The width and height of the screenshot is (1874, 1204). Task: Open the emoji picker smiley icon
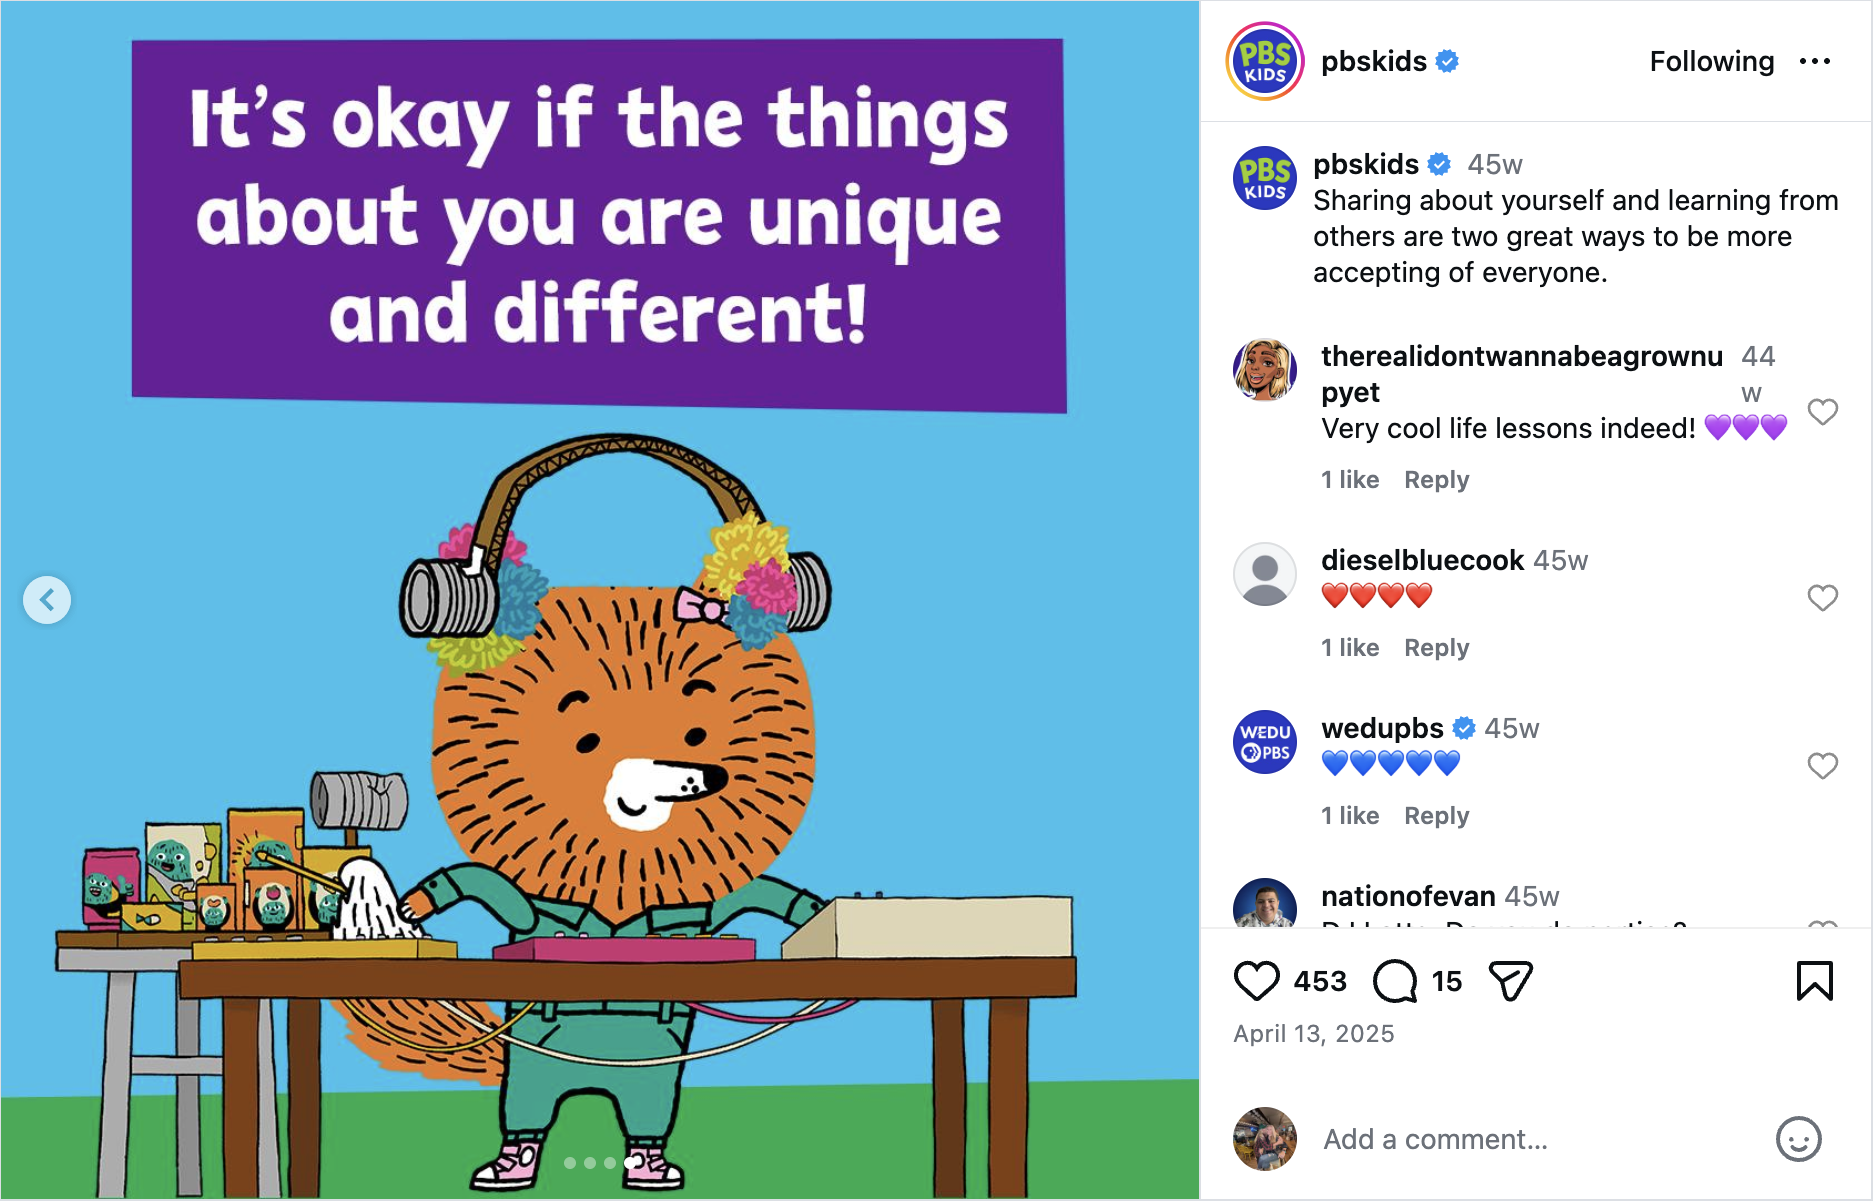(x=1798, y=1139)
